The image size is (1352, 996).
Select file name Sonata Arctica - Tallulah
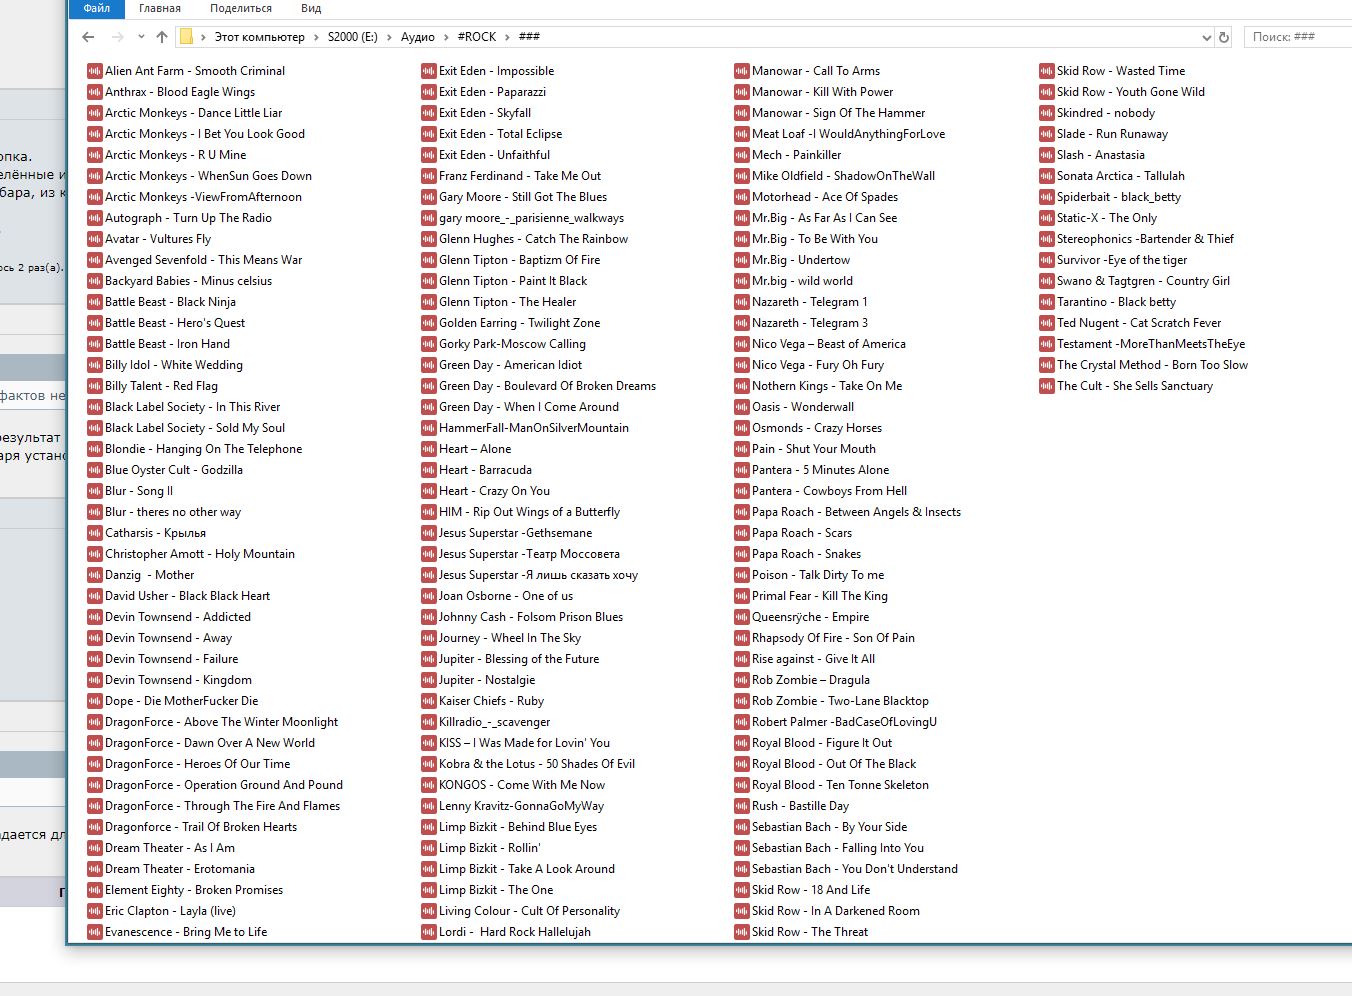[1121, 176]
